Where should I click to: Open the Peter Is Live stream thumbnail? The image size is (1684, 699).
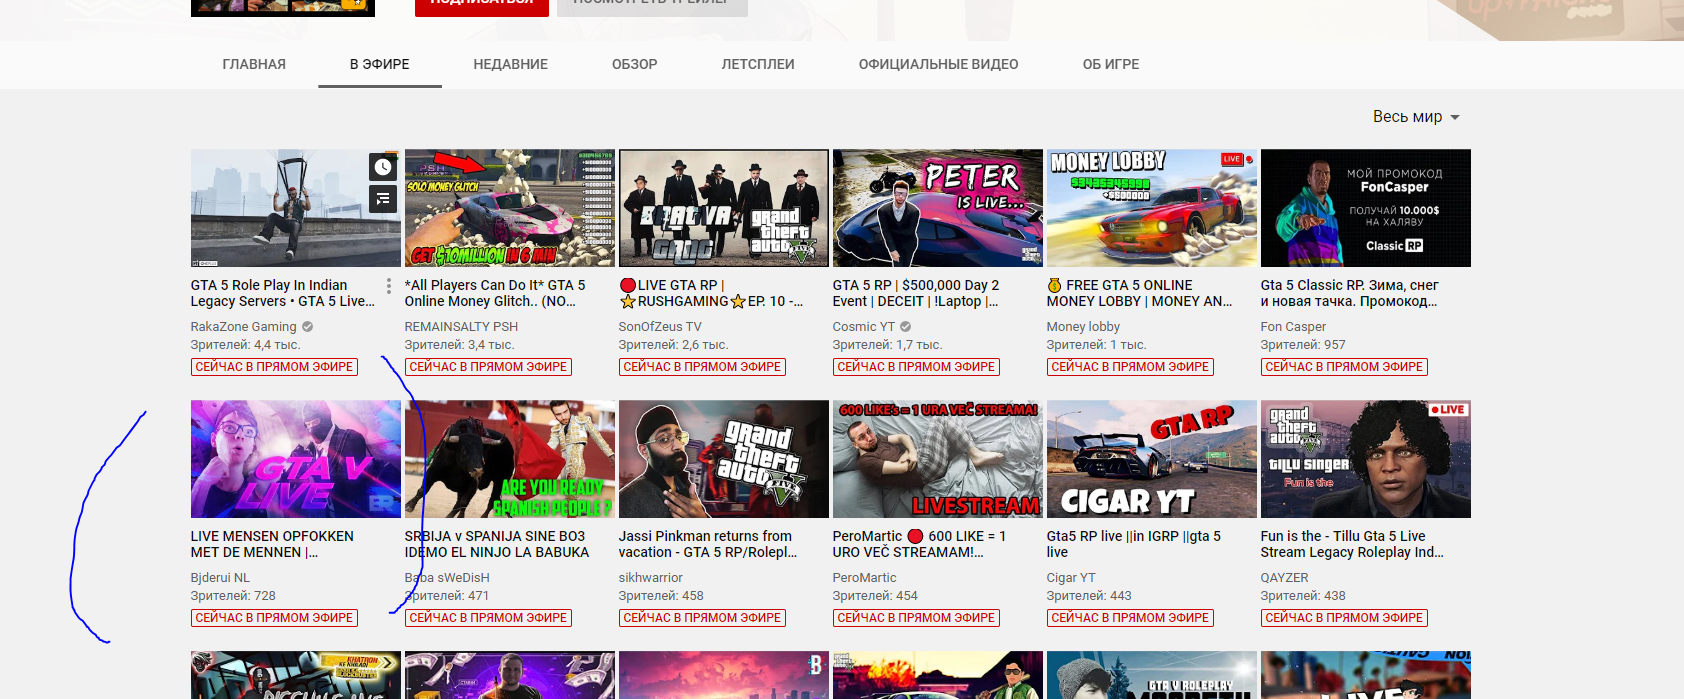coord(937,208)
